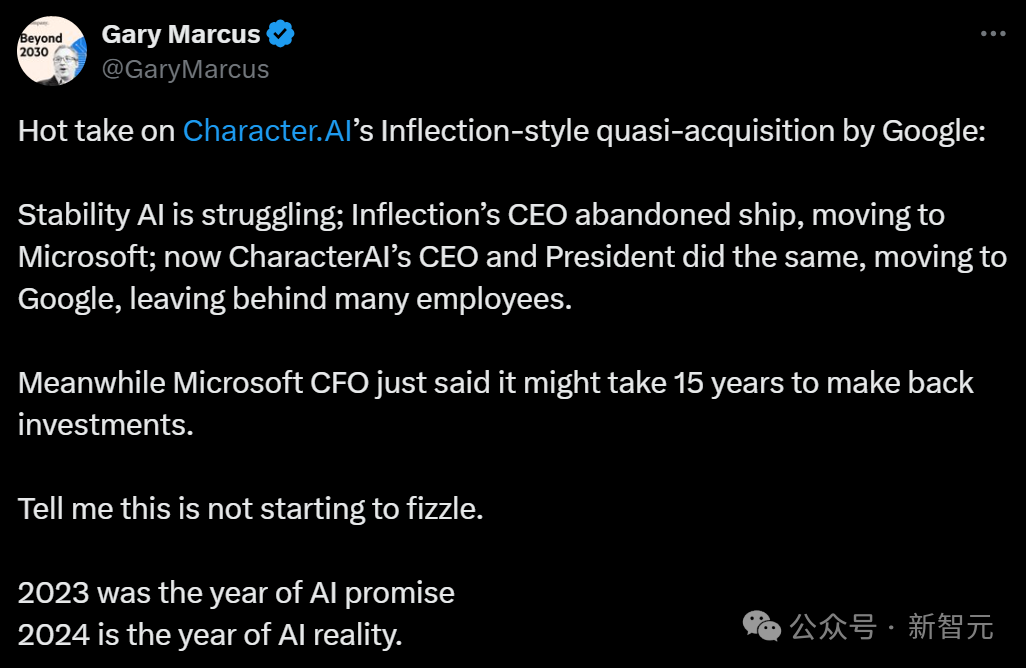Open the three-dot more options menu

pos(992,34)
